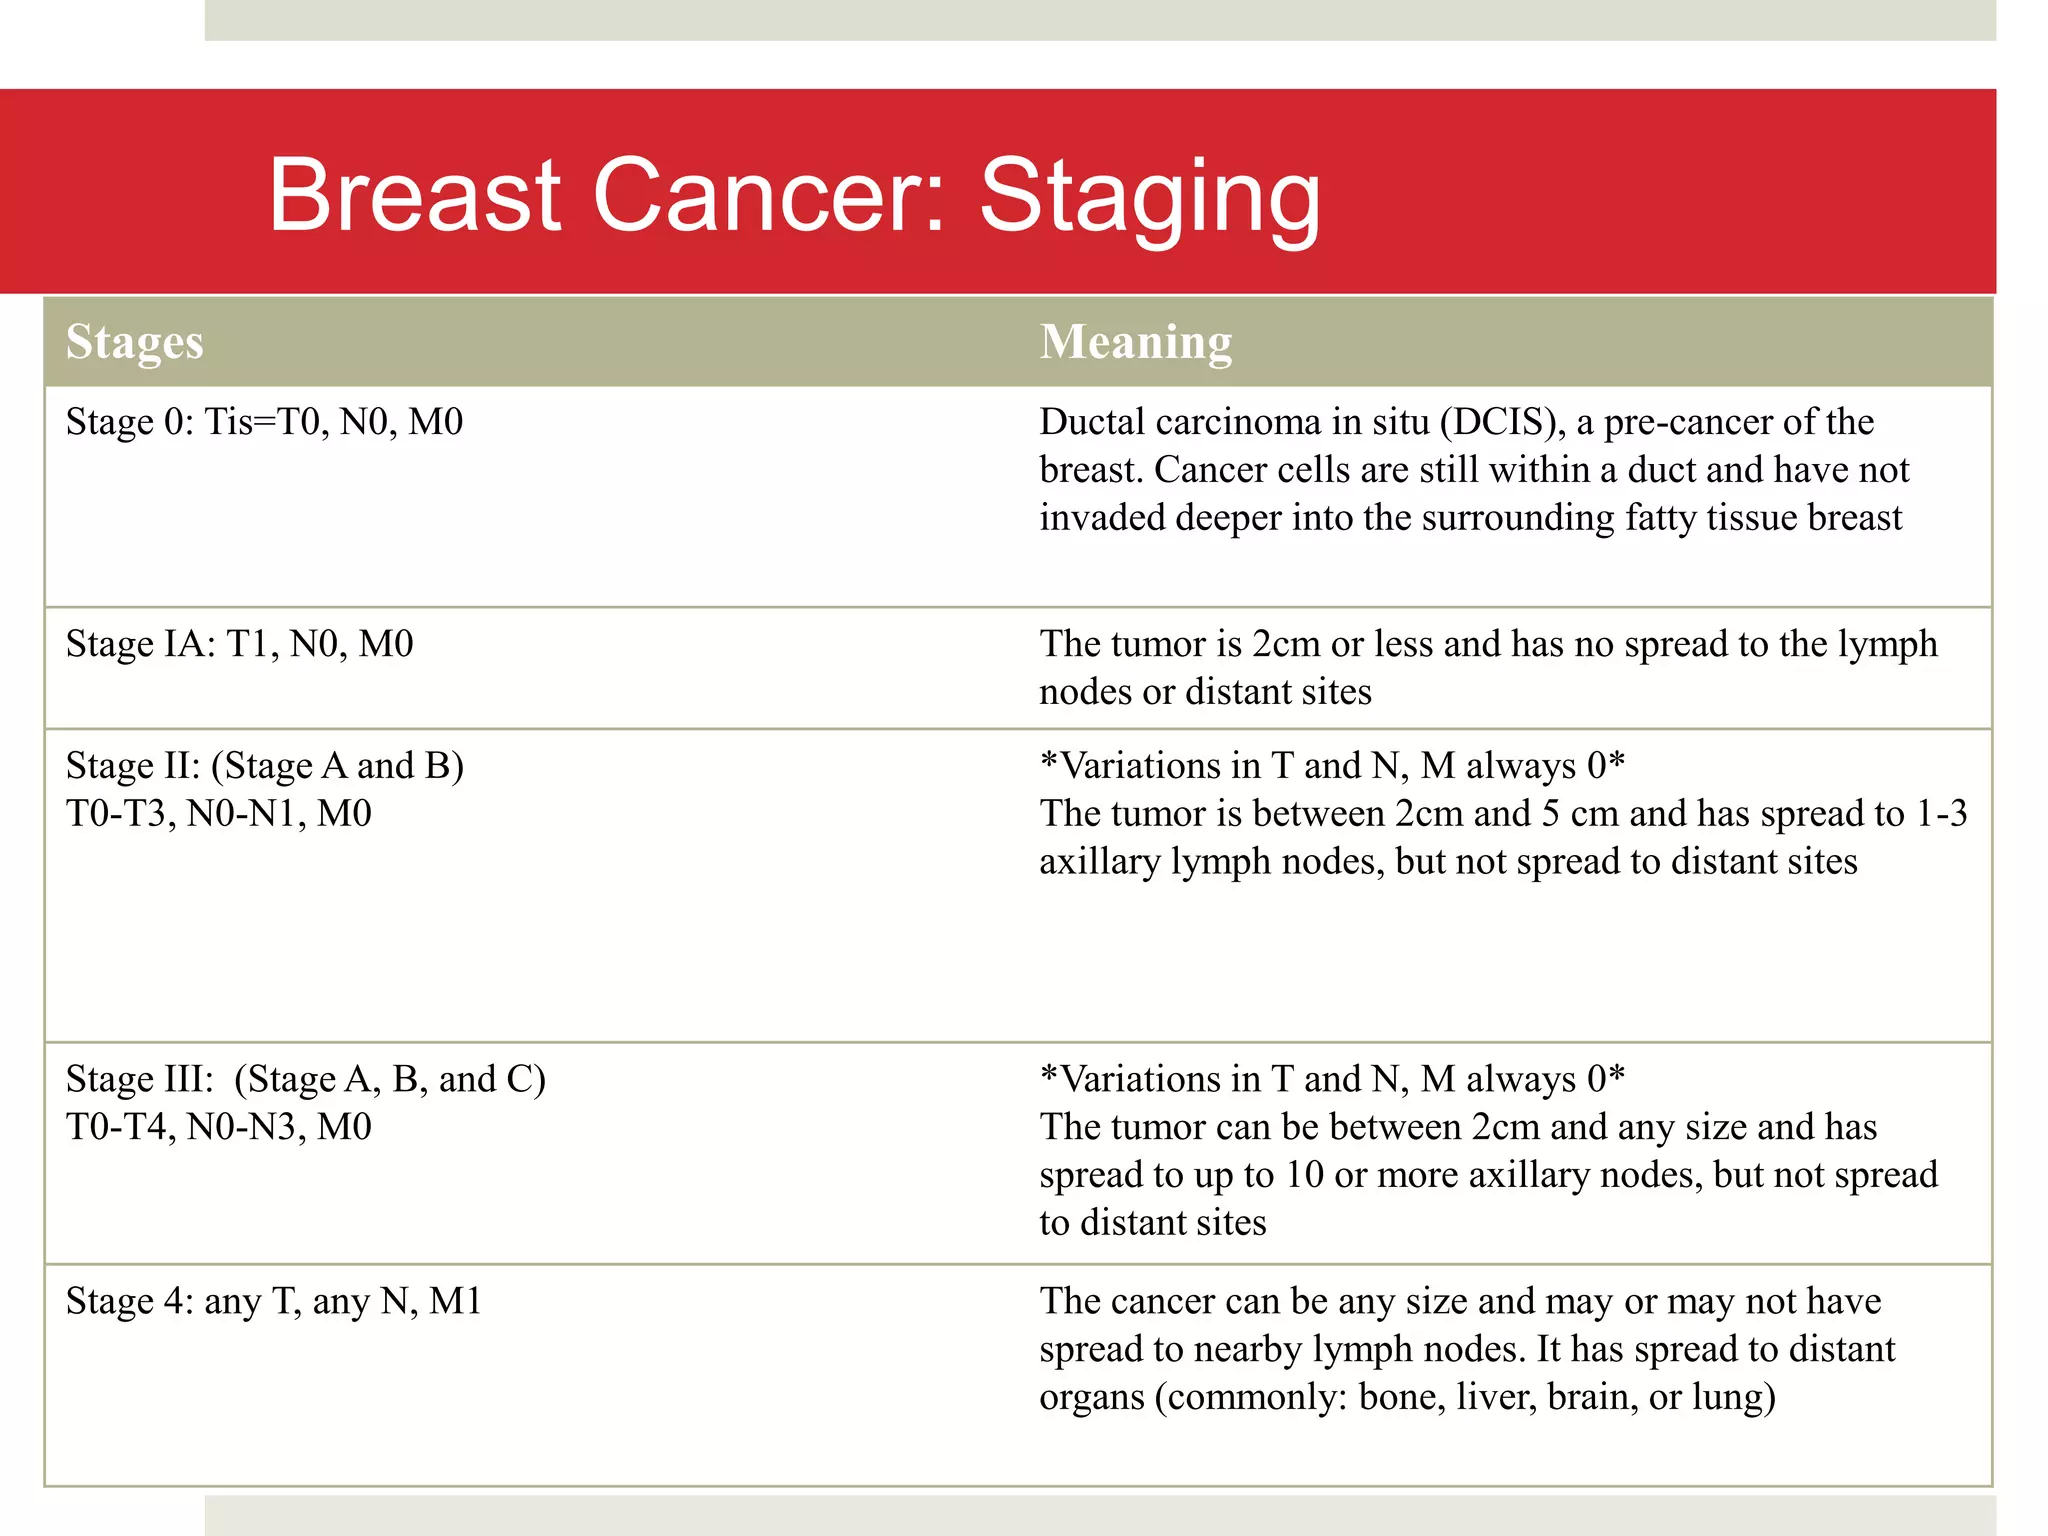Select the '10 or more axillary nodes' line

1488,1175
